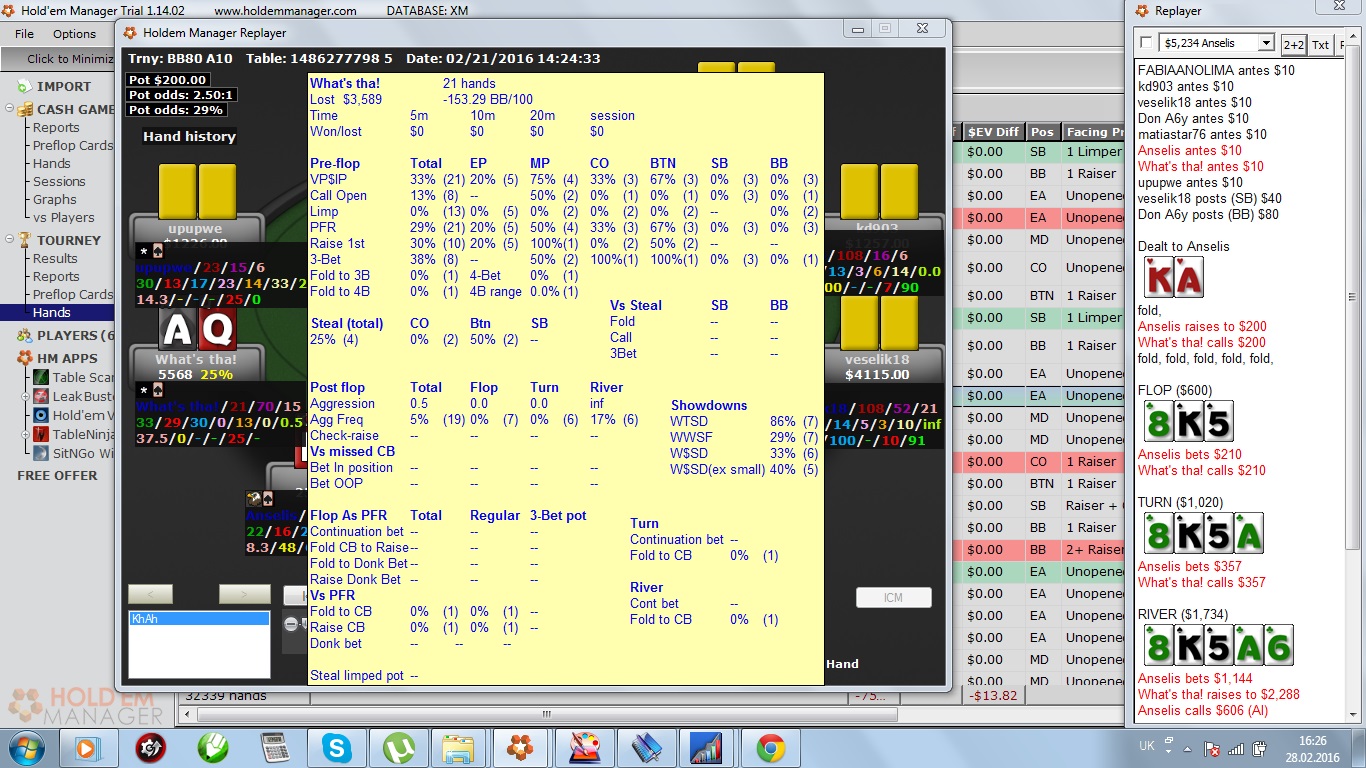Switch to Holdem Manager taskbar icon
This screenshot has width=1366, height=768.
point(520,747)
